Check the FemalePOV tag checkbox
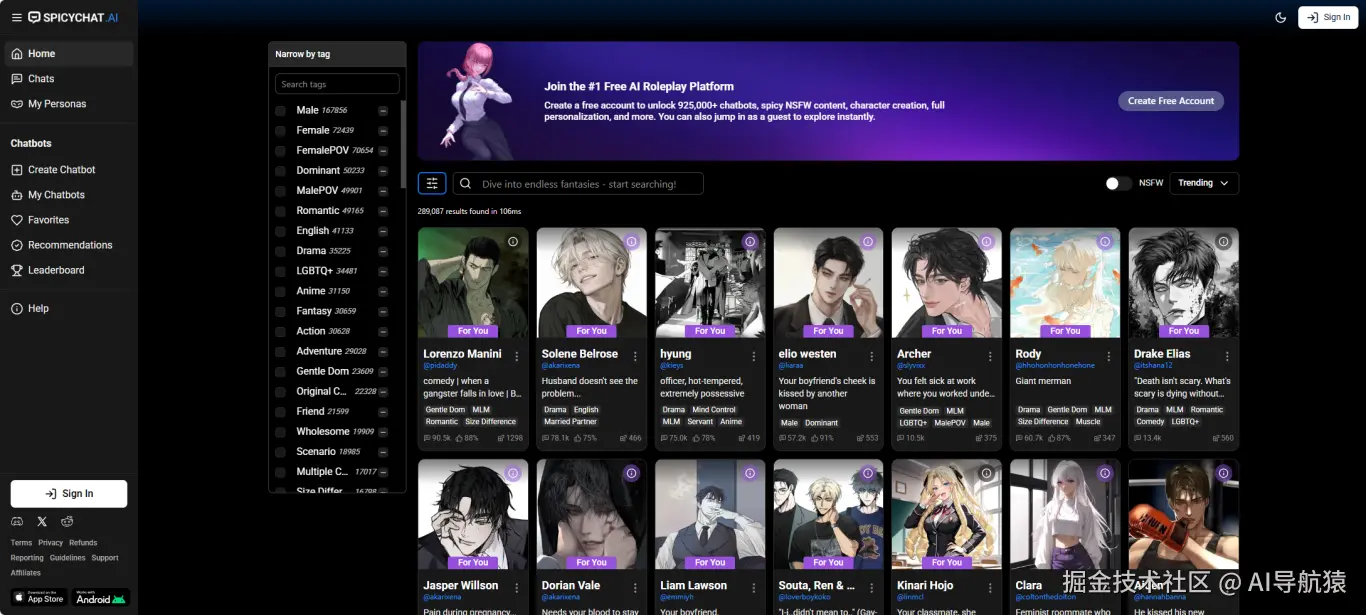 [x=281, y=150]
